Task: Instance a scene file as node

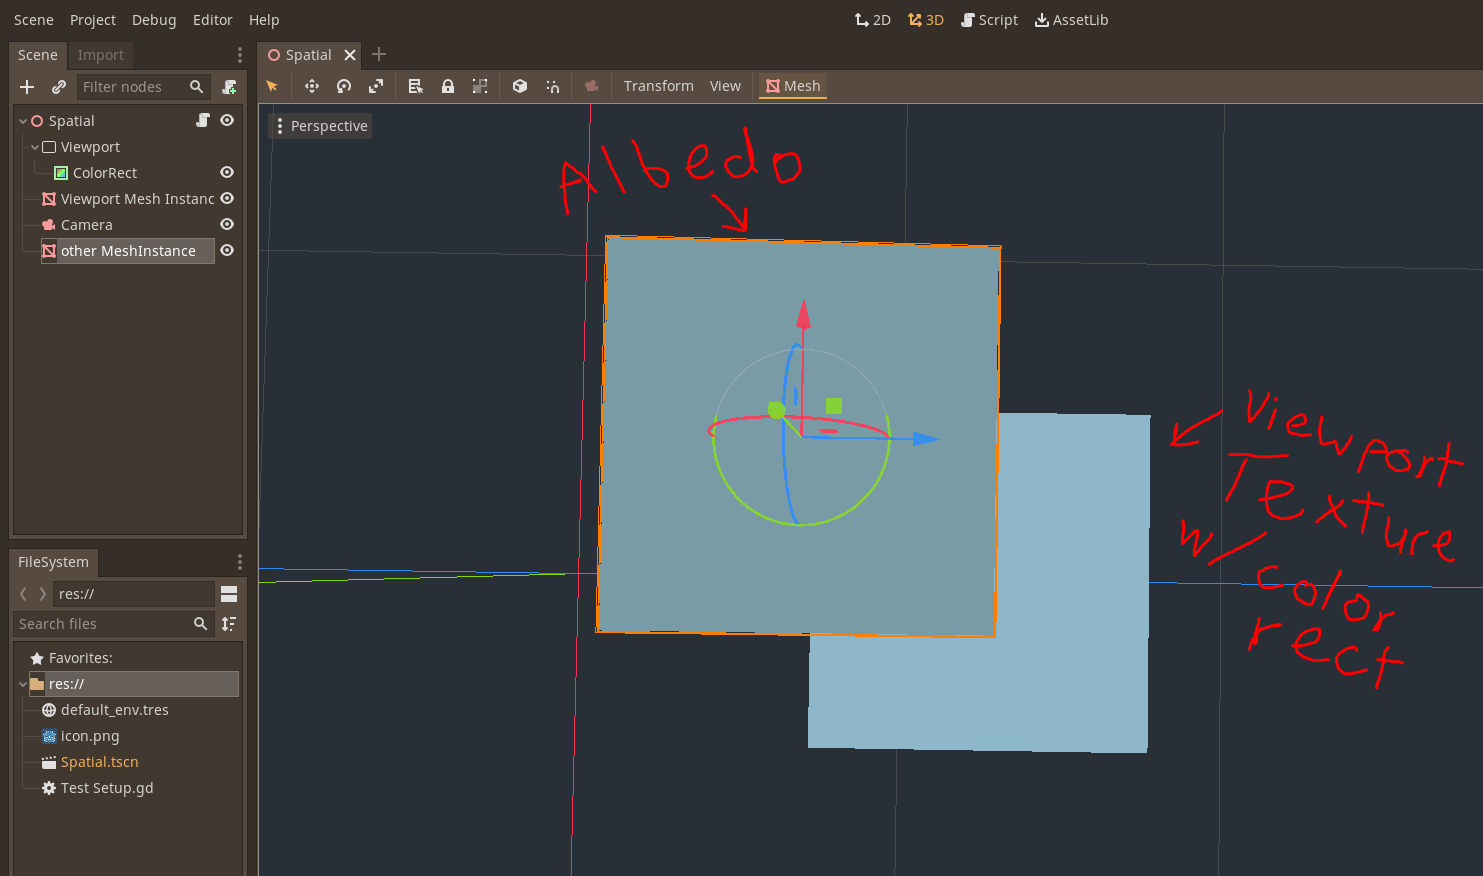Action: [59, 87]
